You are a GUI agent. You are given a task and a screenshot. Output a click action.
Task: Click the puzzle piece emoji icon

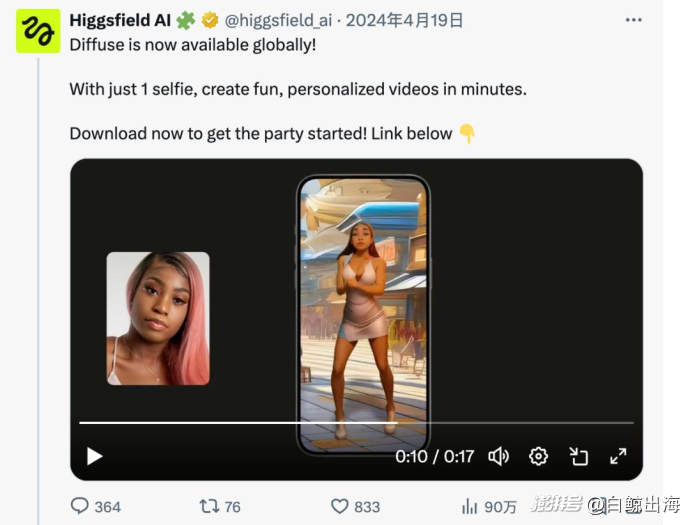tap(186, 20)
